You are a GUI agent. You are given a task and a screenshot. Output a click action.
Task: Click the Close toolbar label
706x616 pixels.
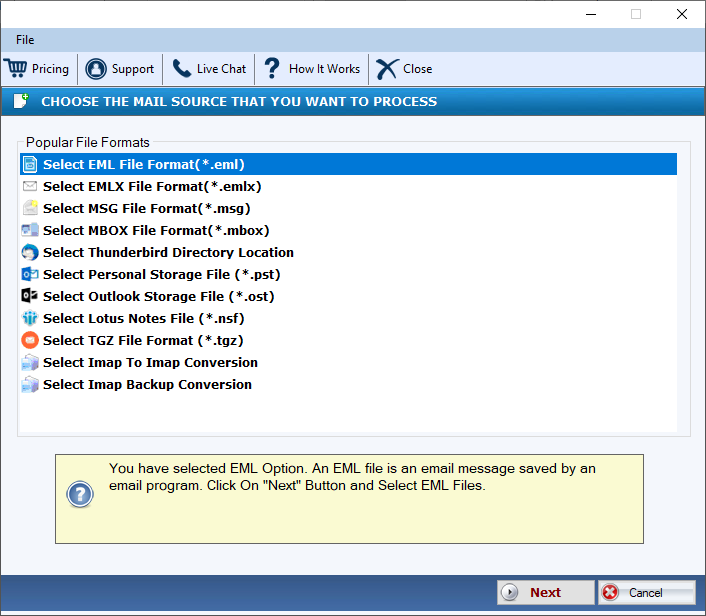coord(417,69)
